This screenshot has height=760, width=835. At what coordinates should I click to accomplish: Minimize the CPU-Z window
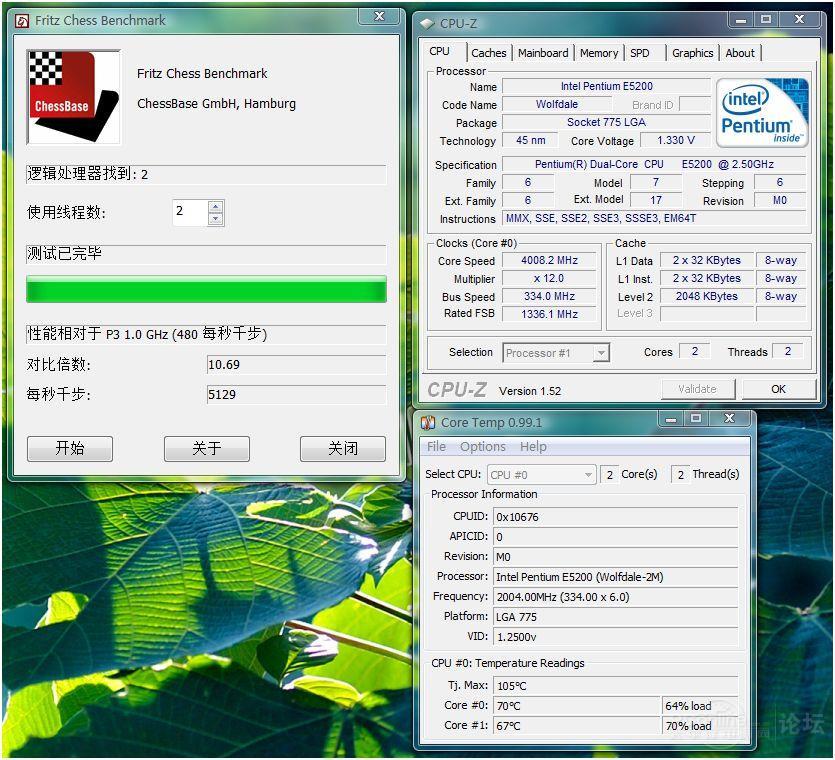click(740, 20)
